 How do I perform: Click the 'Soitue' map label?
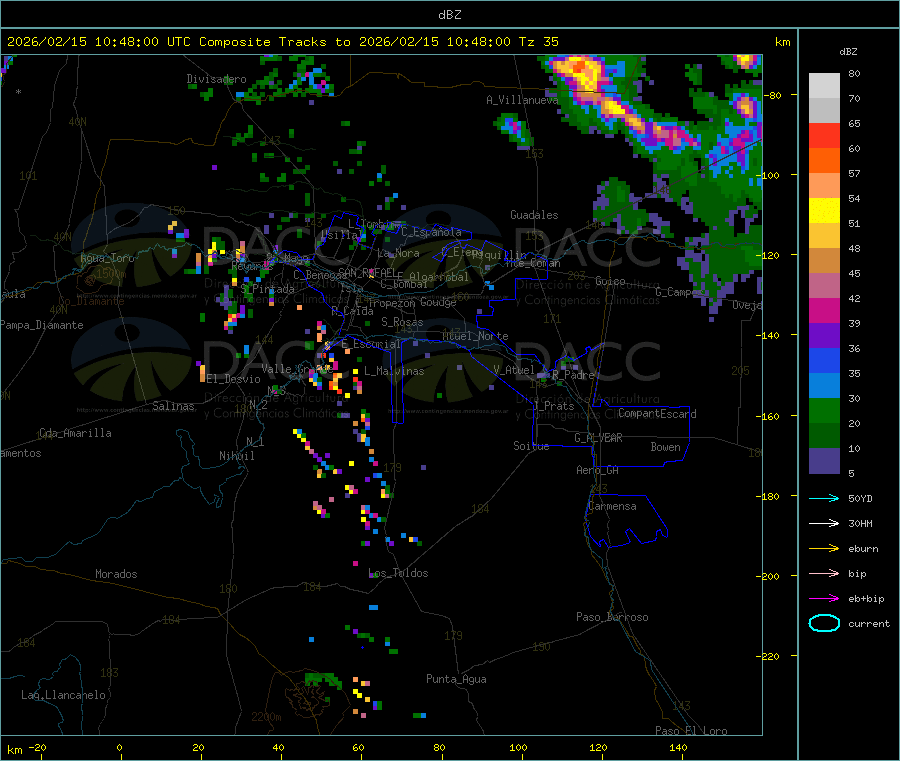pos(531,446)
